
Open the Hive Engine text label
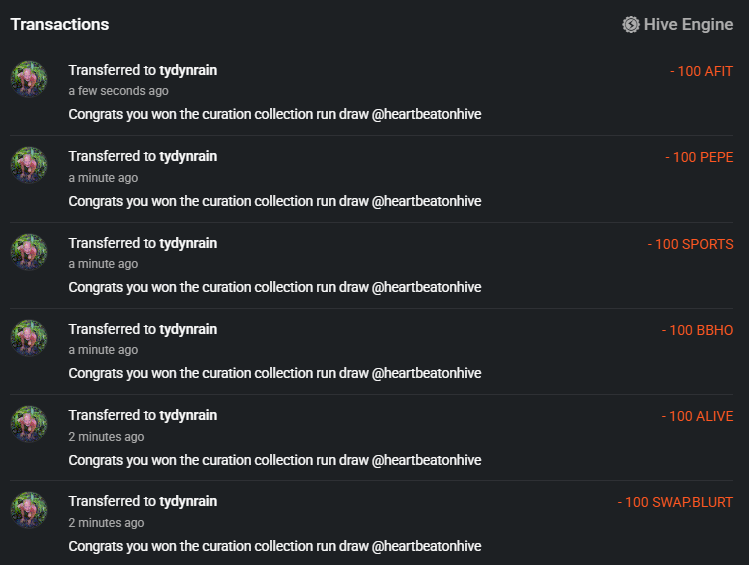pyautogui.click(x=688, y=25)
